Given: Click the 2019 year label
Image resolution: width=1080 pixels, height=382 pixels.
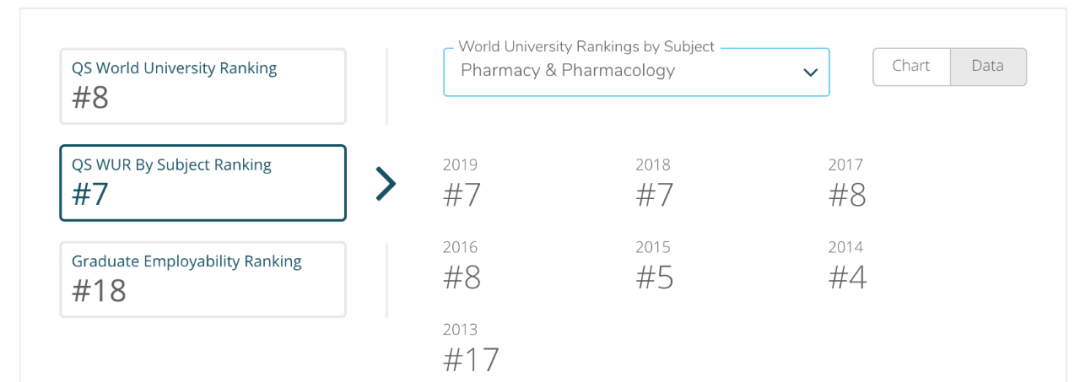Looking at the screenshot, I should click(460, 165).
